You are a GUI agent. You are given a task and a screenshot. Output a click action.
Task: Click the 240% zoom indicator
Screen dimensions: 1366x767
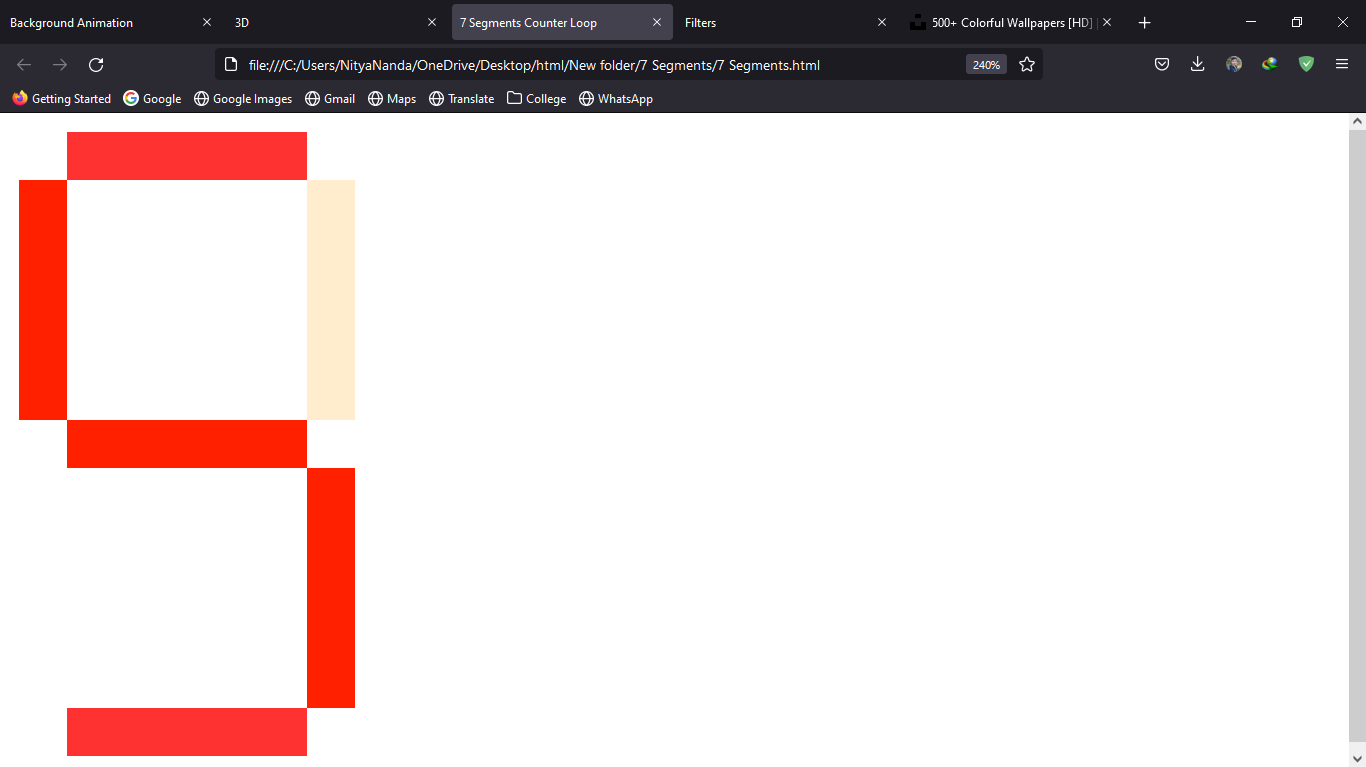click(x=985, y=64)
